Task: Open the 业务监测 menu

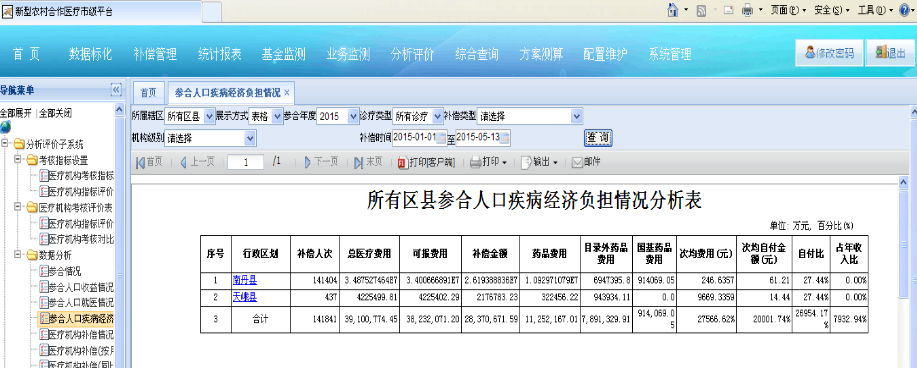Action: pyautogui.click(x=348, y=54)
